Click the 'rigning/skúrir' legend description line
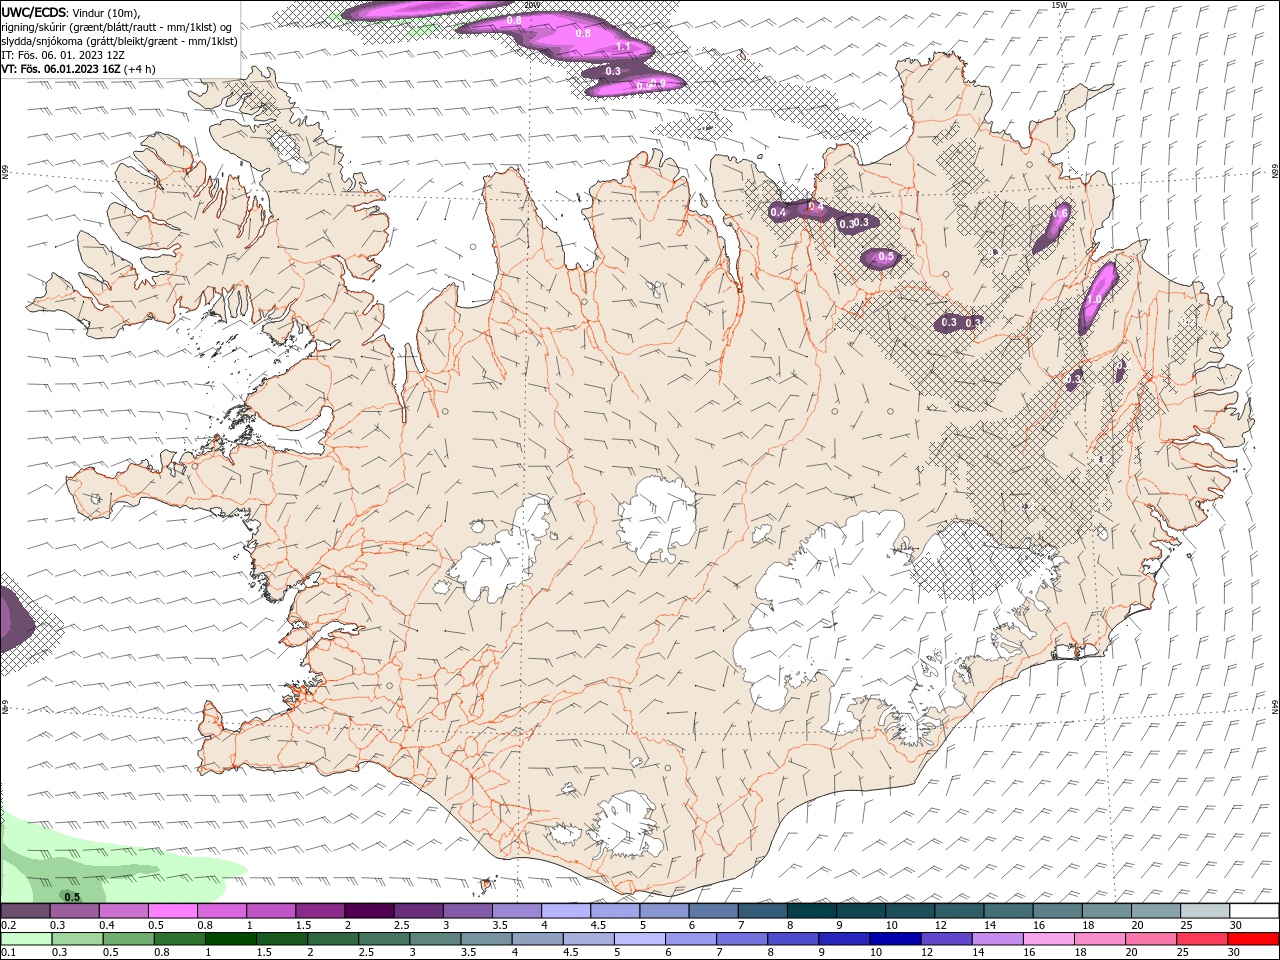The image size is (1280, 960). pos(117,26)
